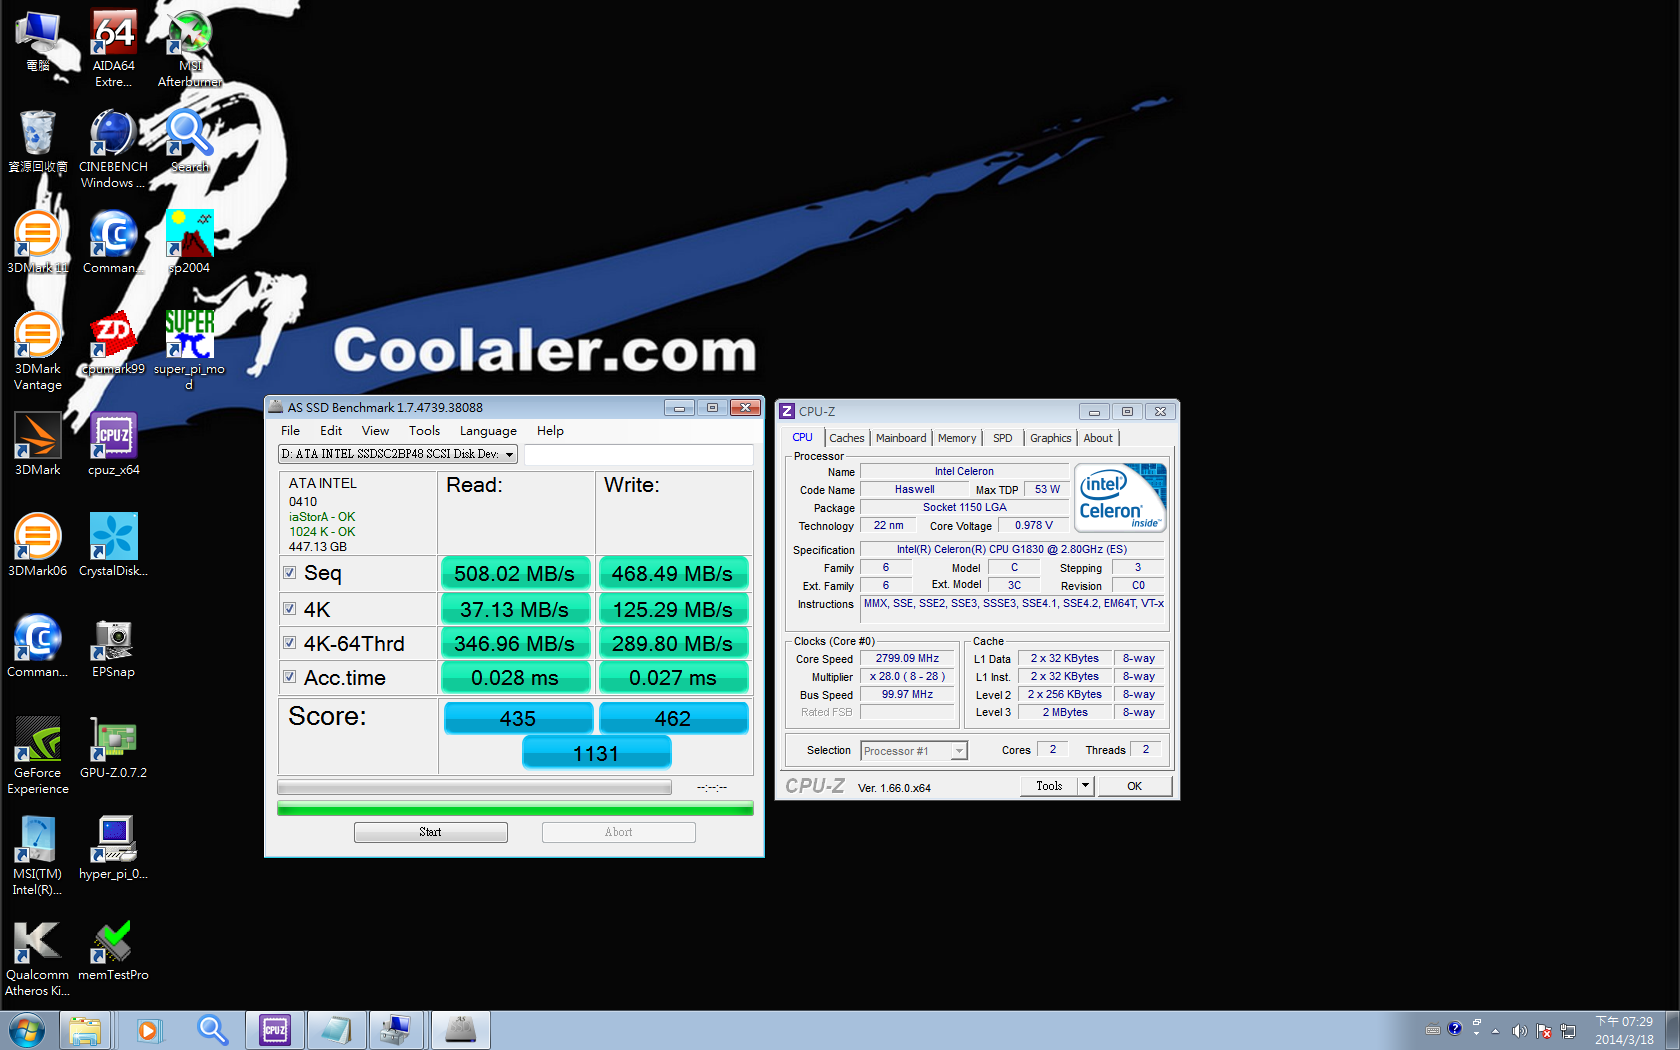Screen dimensions: 1680x1050
Task: Switch to the Caches tab in CPU-Z
Action: click(847, 438)
